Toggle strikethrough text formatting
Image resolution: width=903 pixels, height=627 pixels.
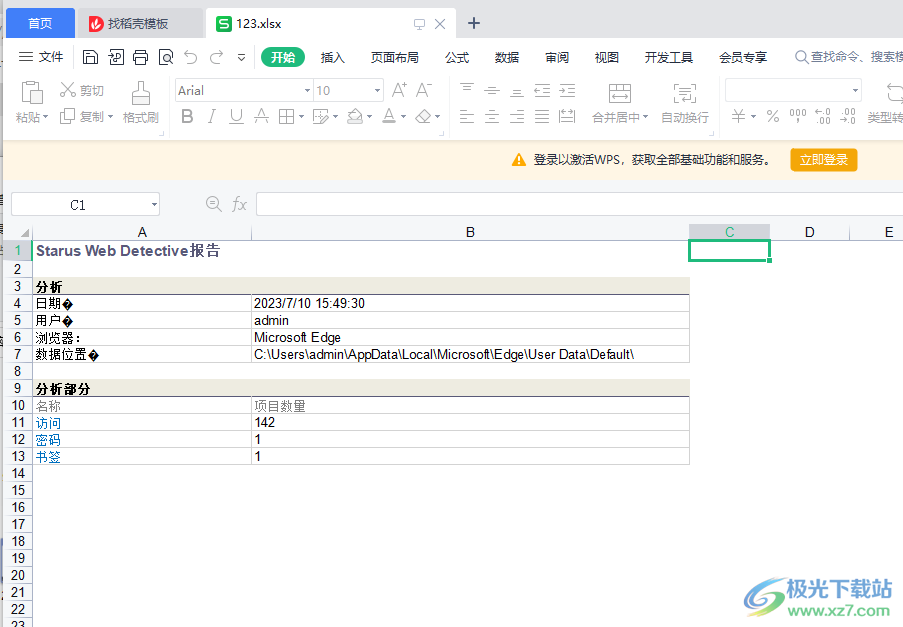coord(261,116)
